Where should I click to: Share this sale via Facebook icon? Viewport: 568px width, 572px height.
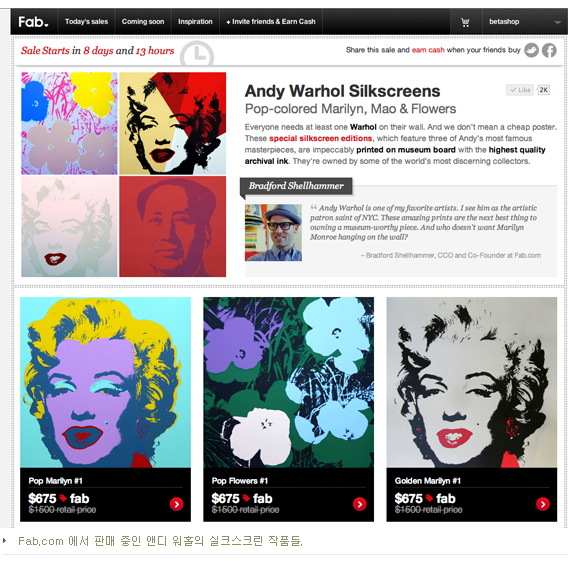pyautogui.click(x=549, y=50)
